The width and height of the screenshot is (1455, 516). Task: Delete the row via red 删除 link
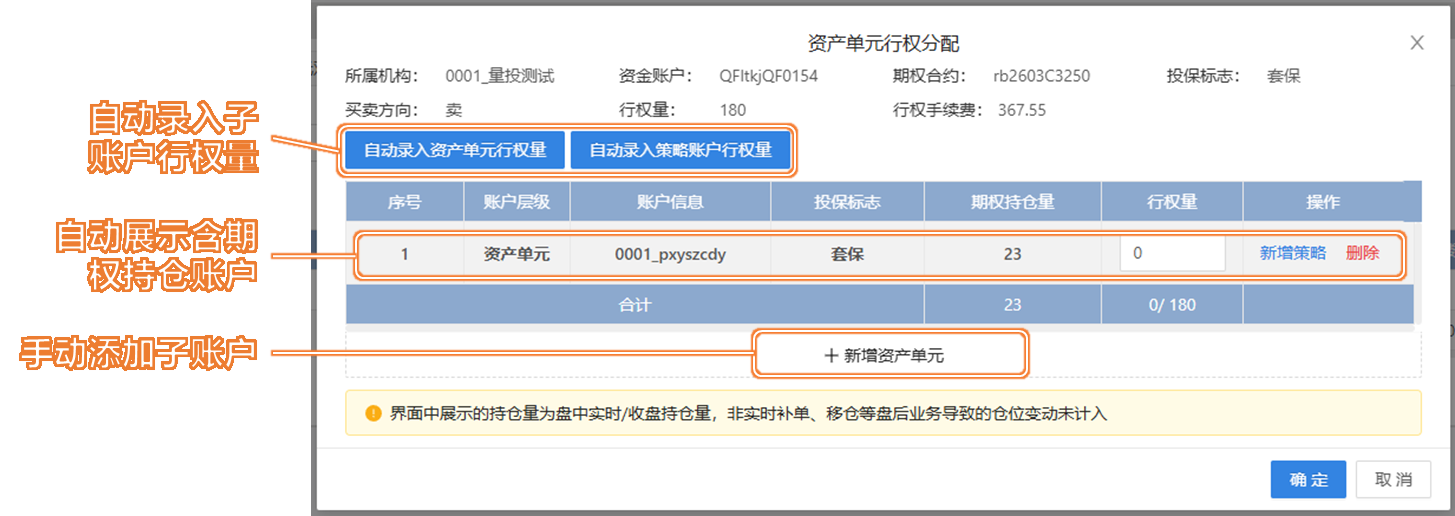[1362, 253]
